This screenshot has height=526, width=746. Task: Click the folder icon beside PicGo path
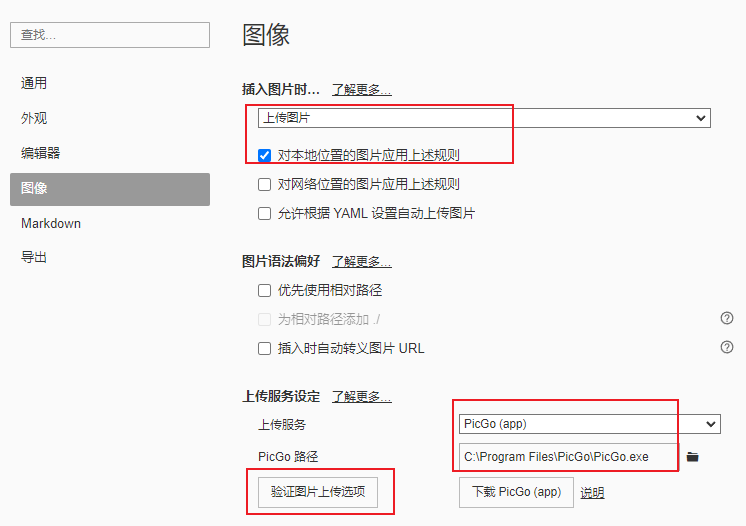(692, 457)
